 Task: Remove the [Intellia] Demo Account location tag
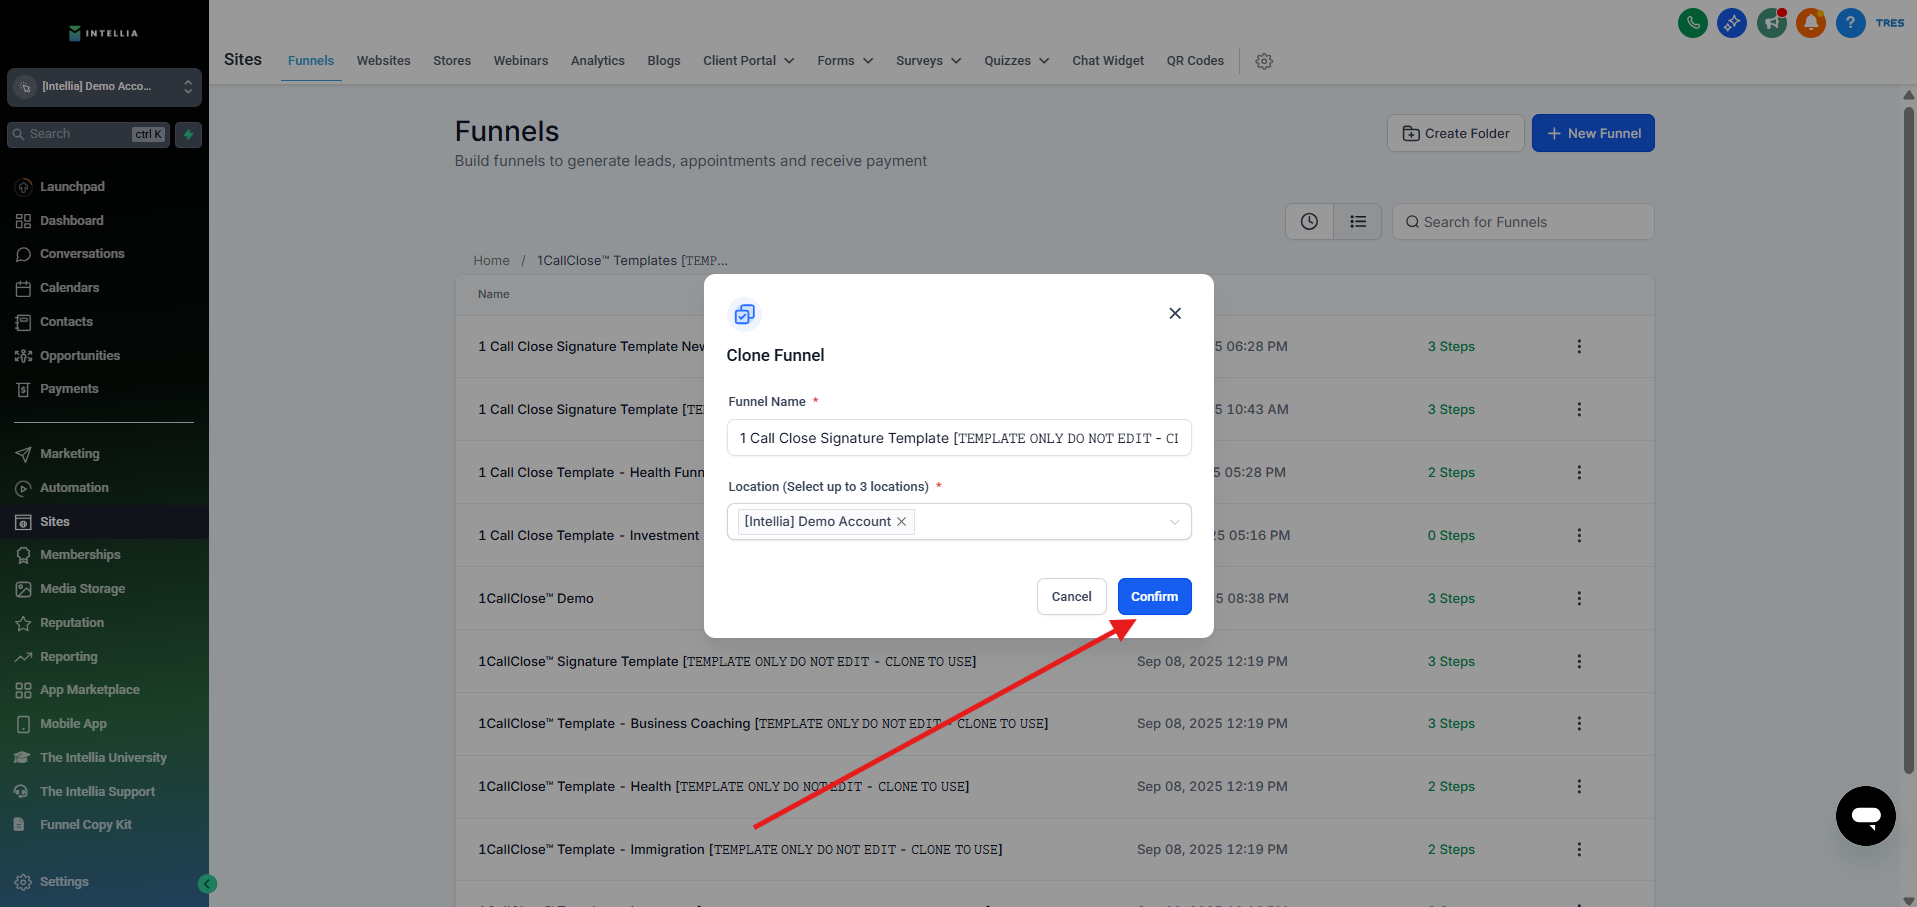click(901, 522)
